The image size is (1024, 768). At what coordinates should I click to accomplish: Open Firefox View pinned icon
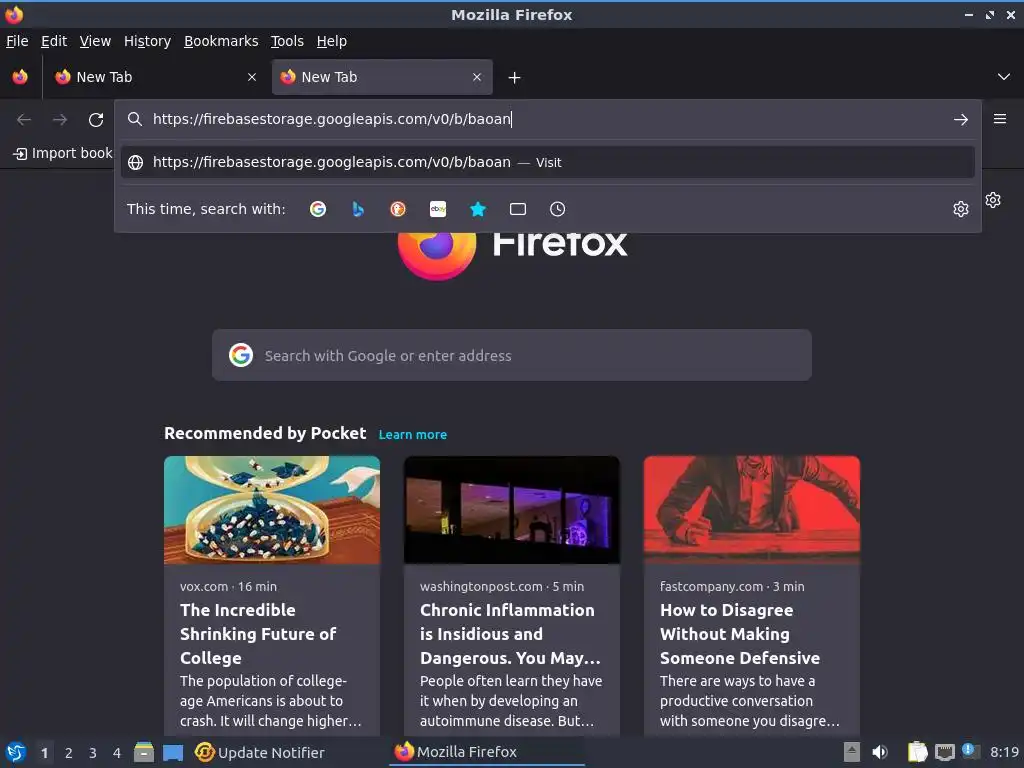[20, 77]
